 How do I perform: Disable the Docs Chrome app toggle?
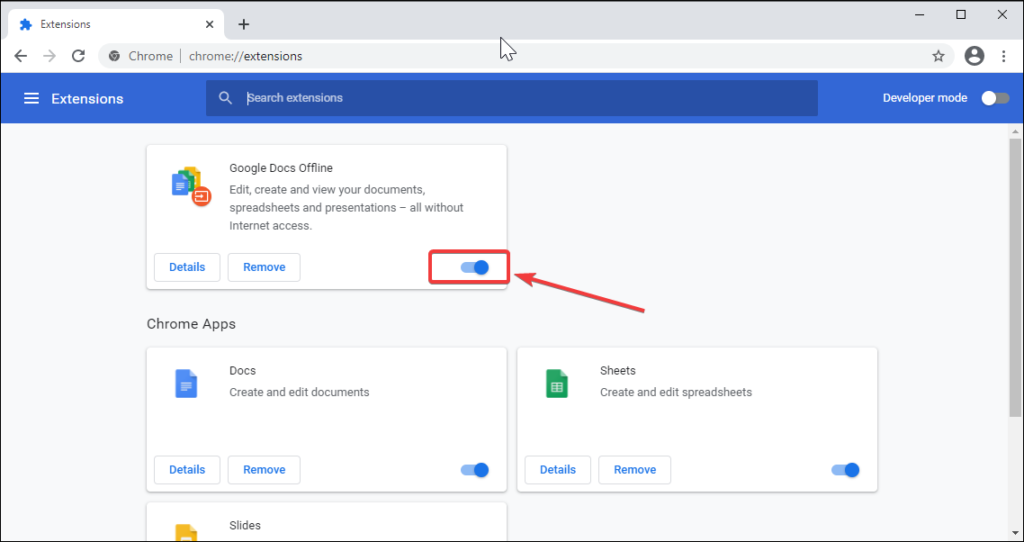coord(475,470)
